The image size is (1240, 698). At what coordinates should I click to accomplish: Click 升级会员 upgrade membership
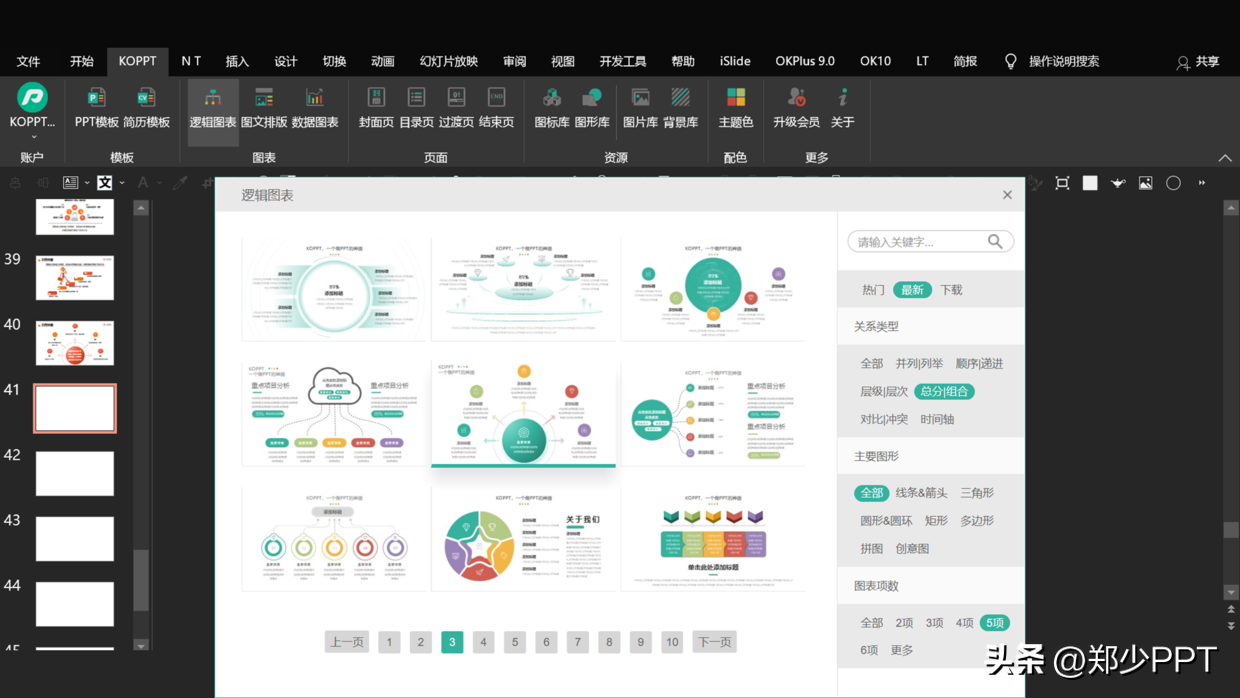[x=796, y=109]
